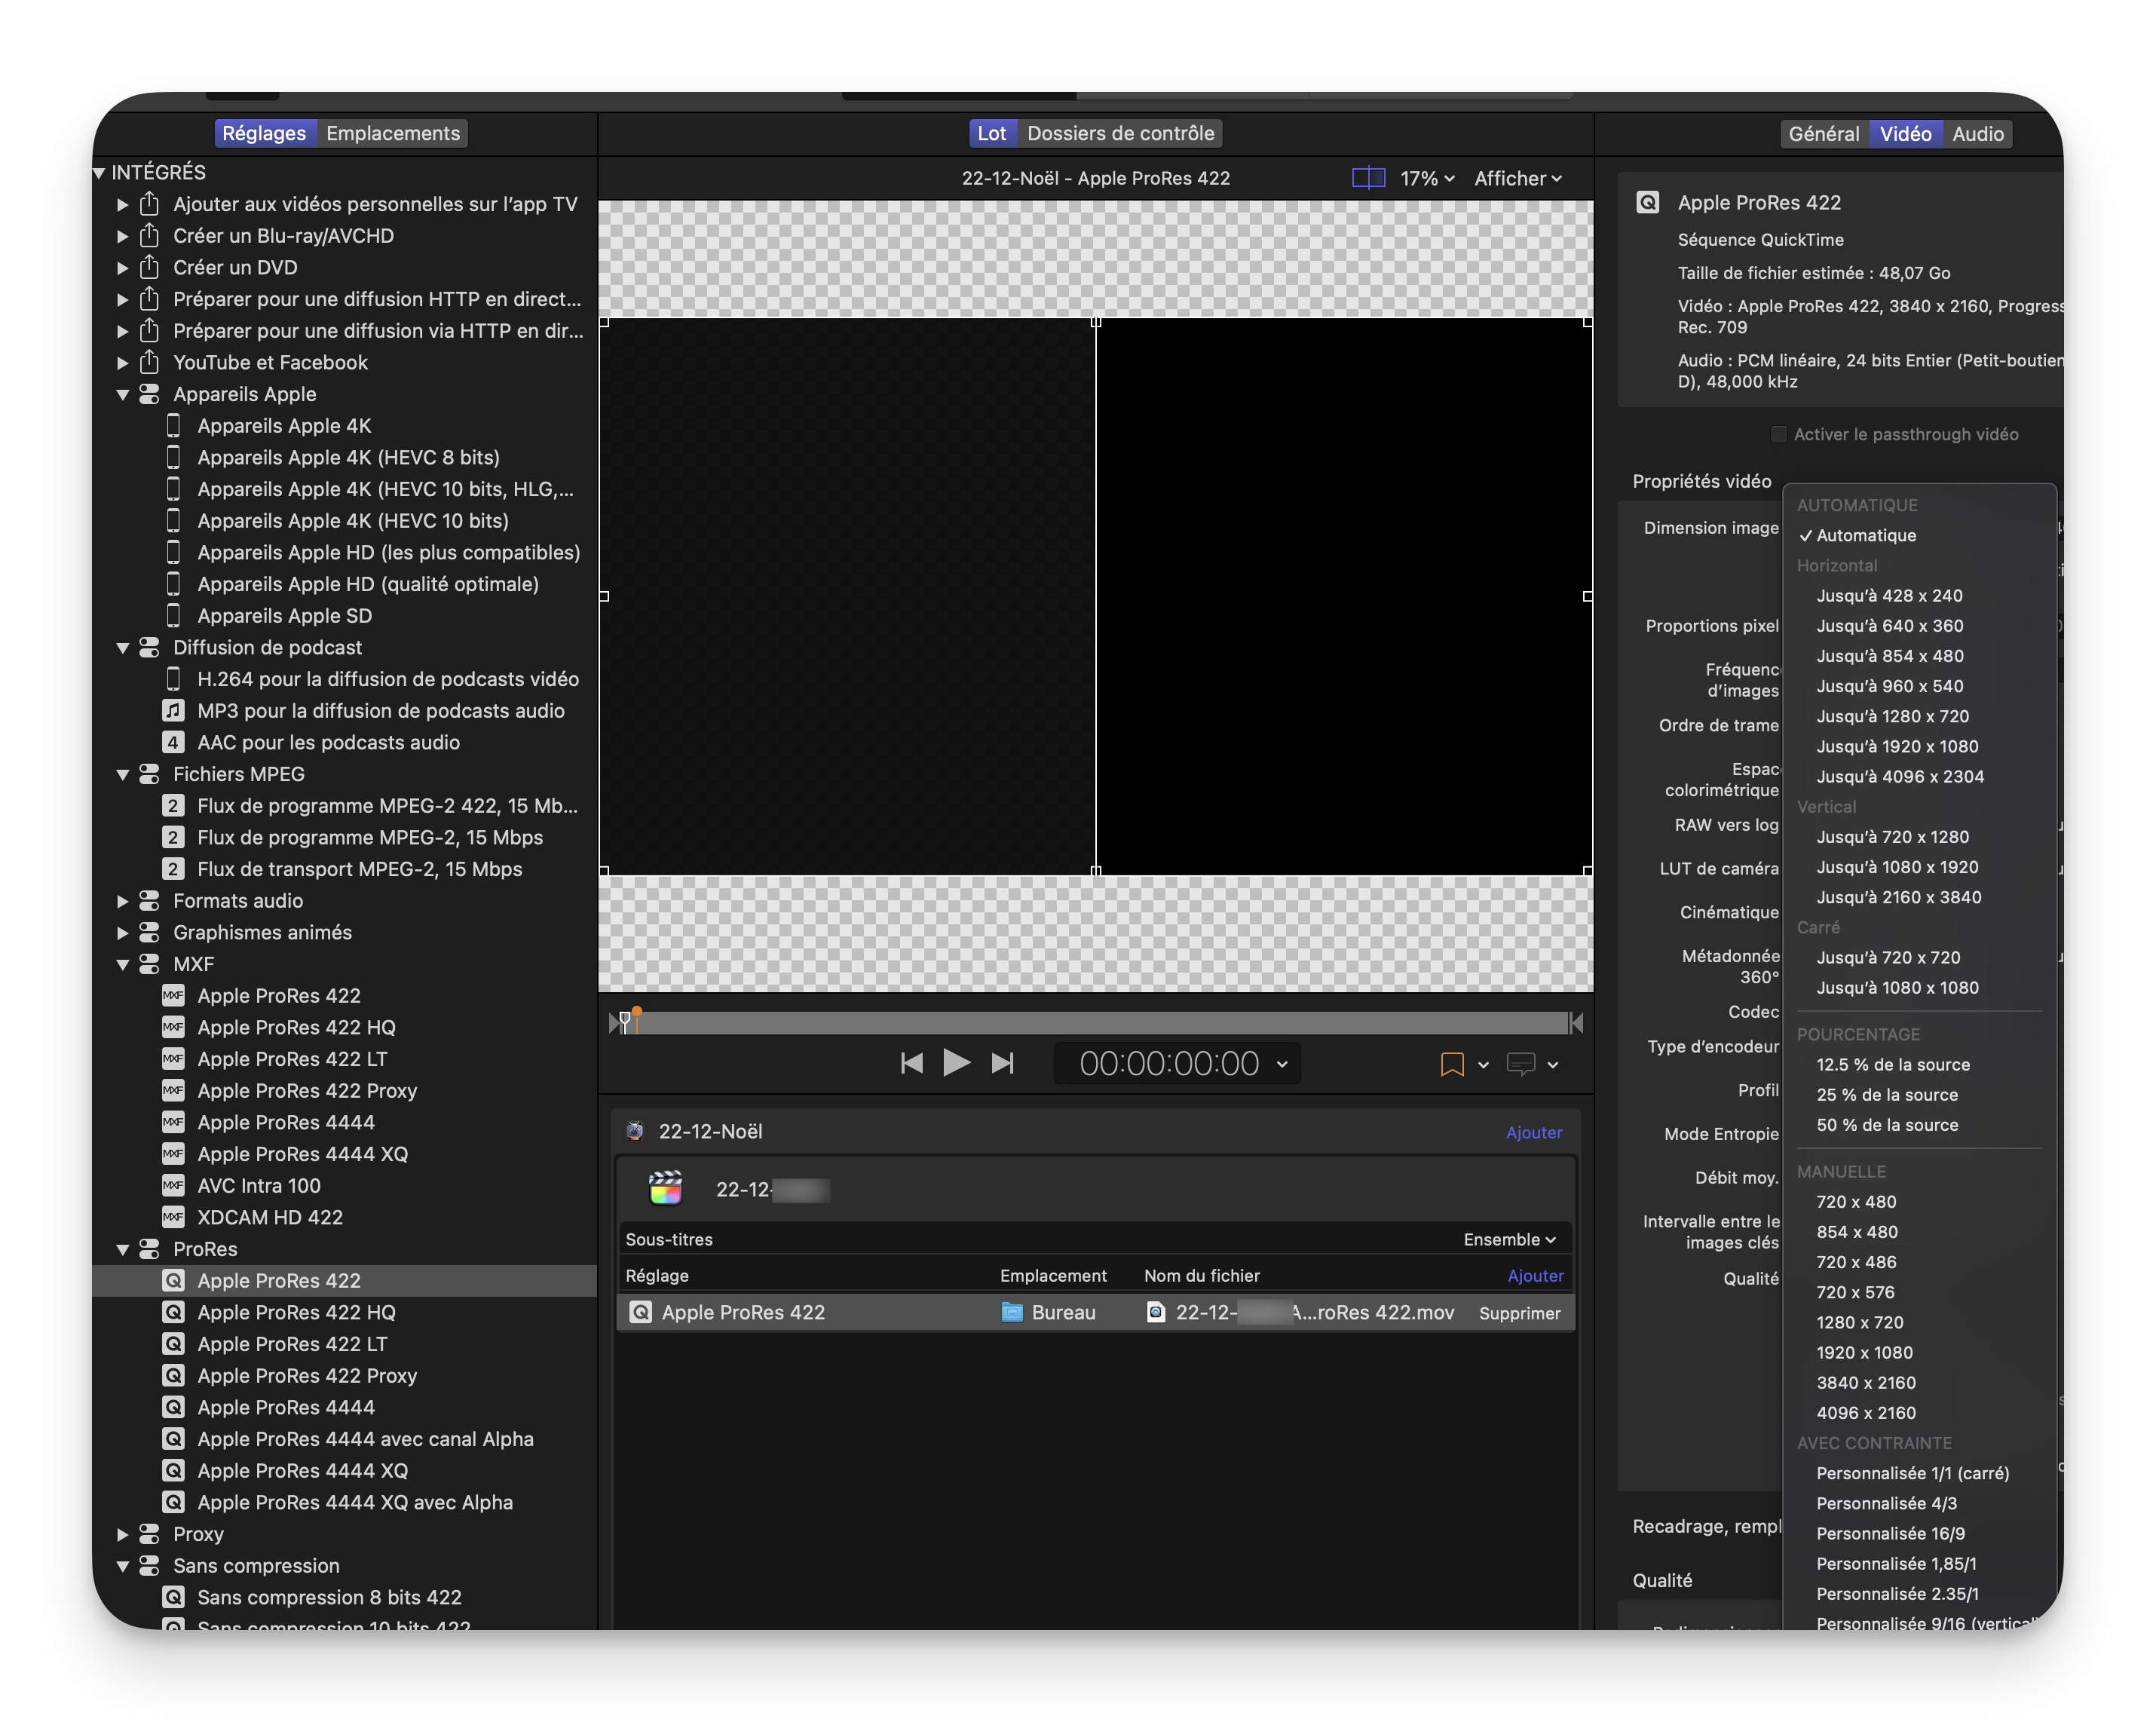Switch to the Emplacements tab
Image resolution: width=2156 pixels, height=1722 pixels.
pos(392,134)
